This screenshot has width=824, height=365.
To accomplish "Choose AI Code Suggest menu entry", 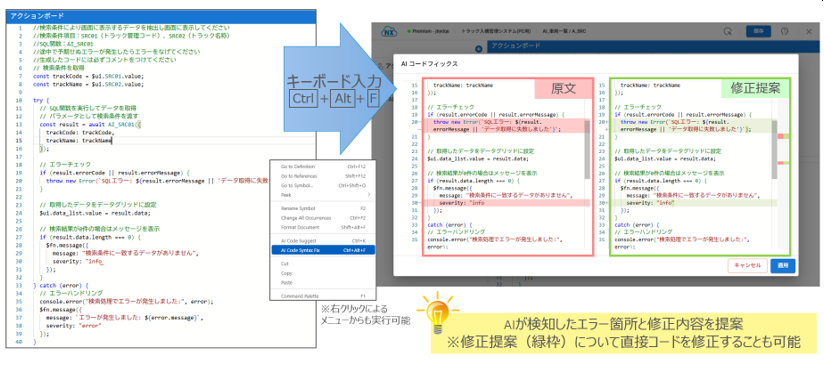I will click(x=323, y=241).
